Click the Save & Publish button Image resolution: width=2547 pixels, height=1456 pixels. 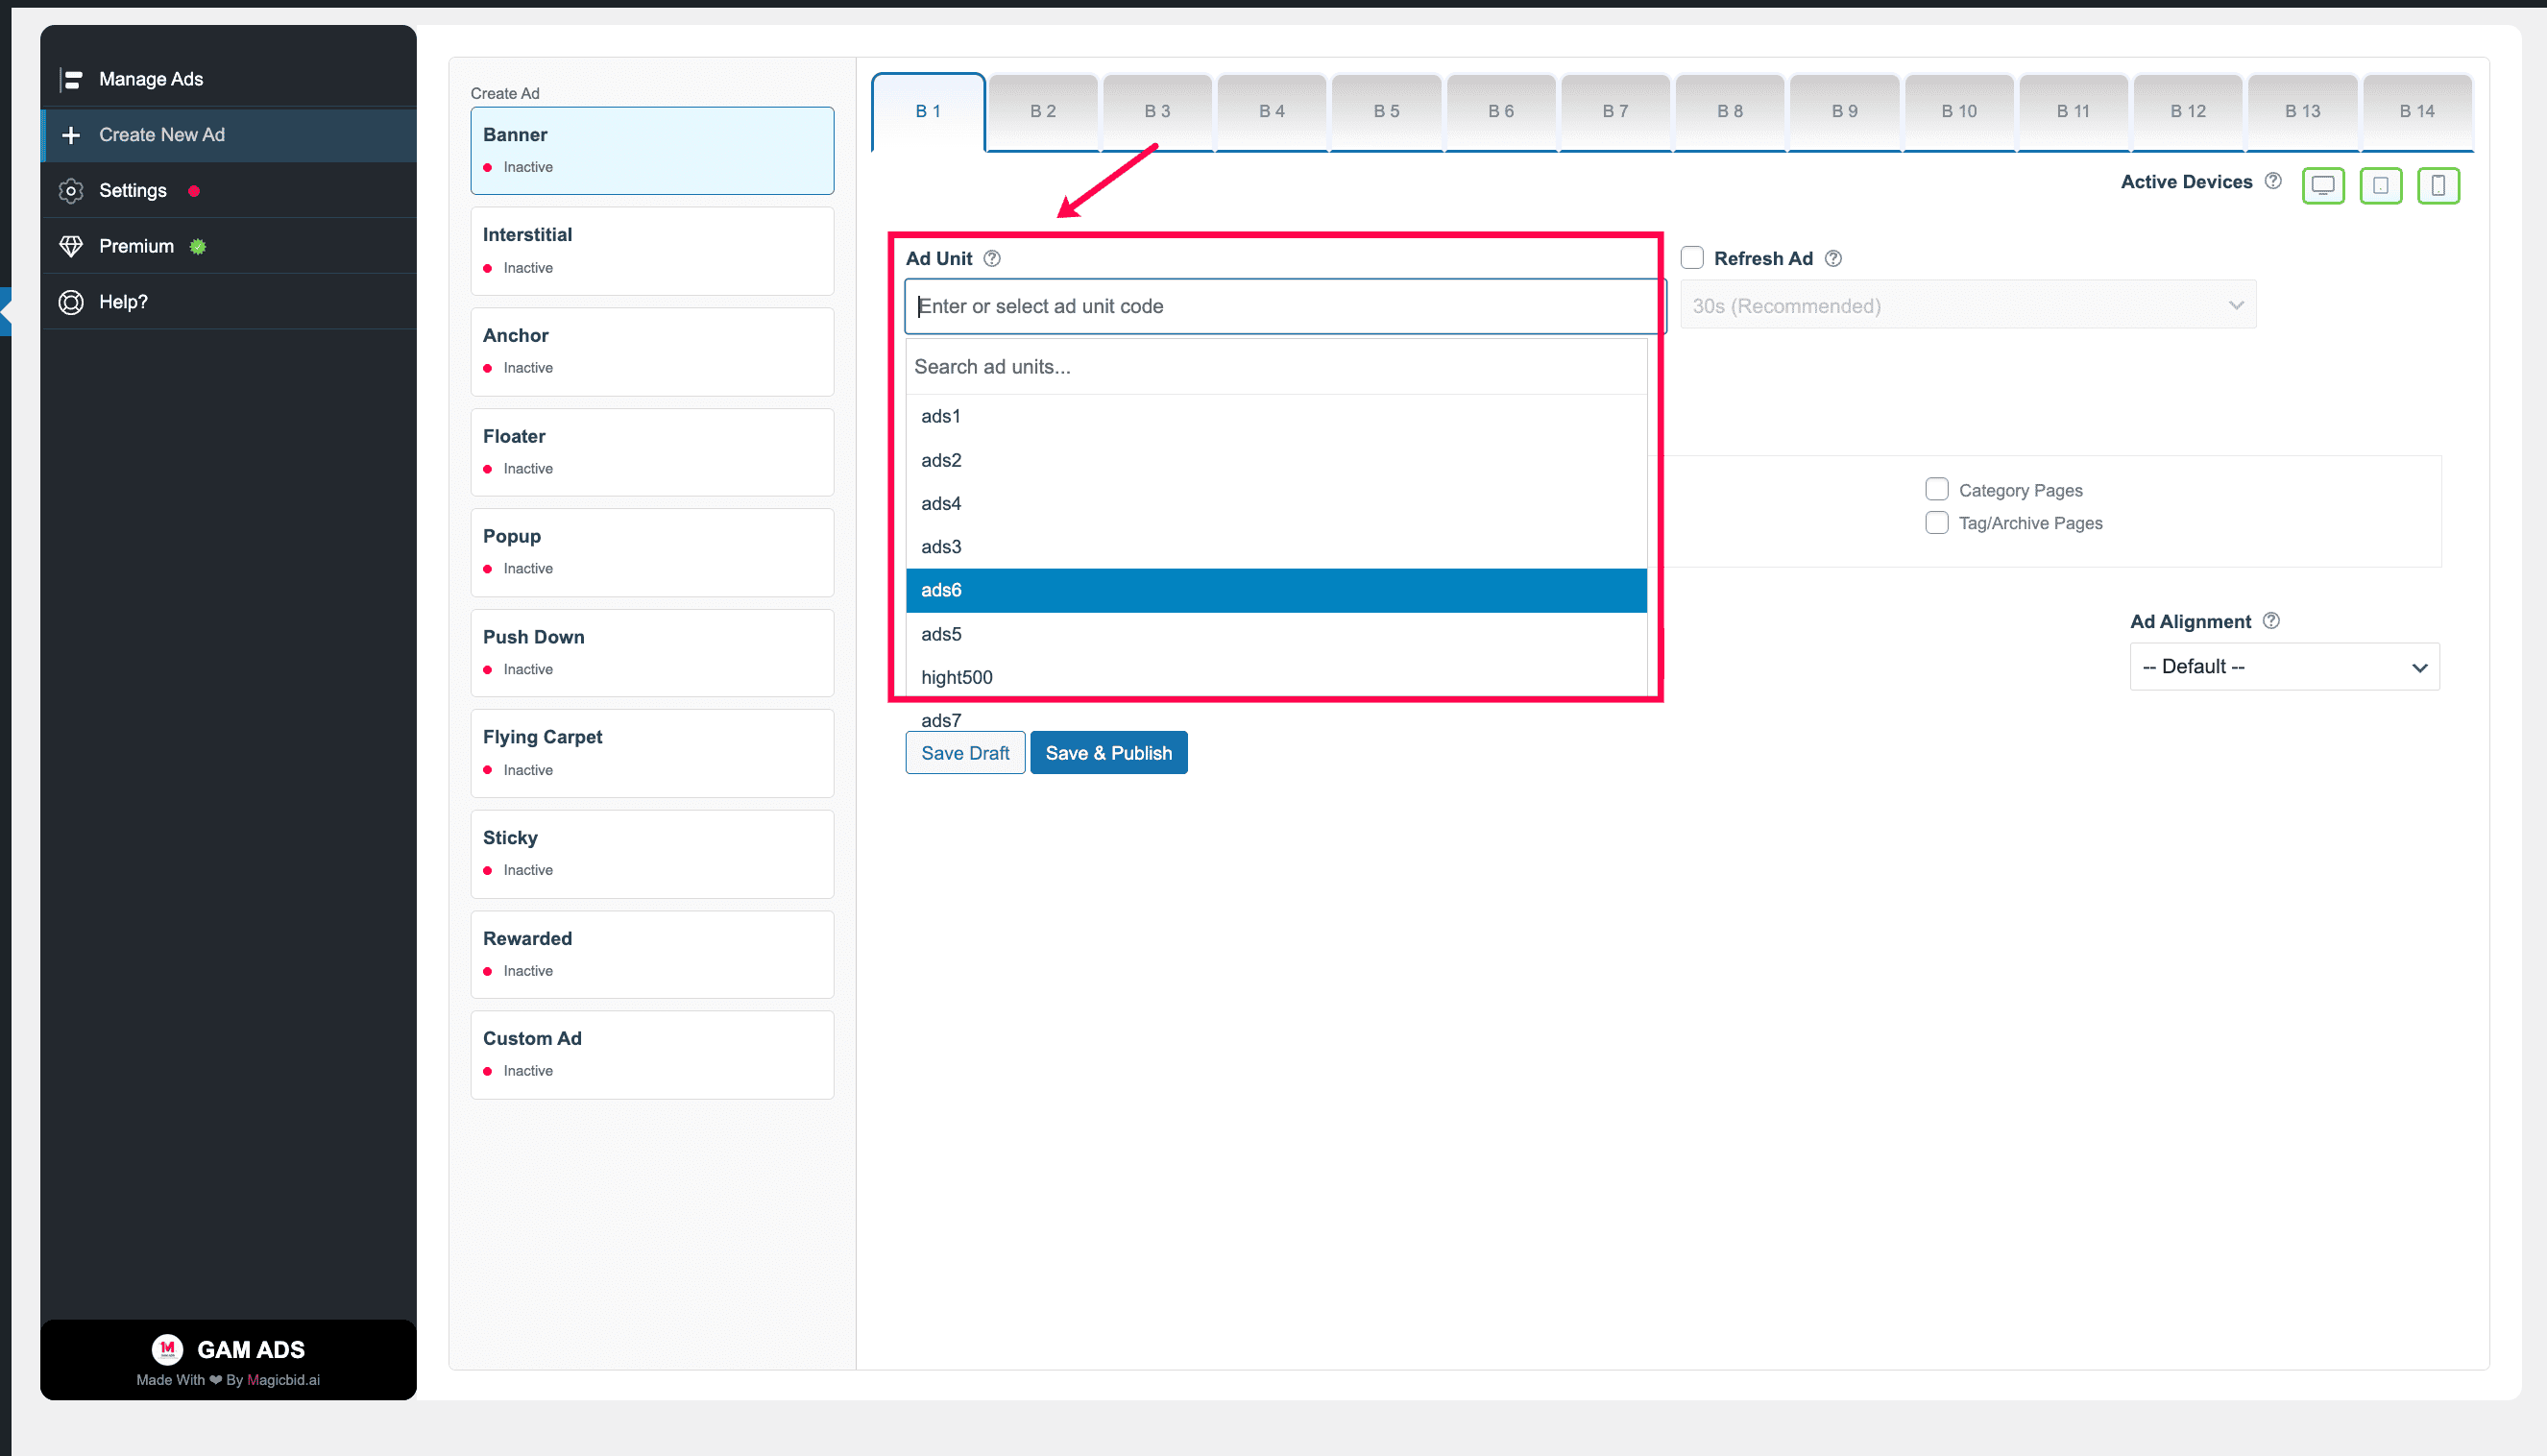pos(1108,753)
